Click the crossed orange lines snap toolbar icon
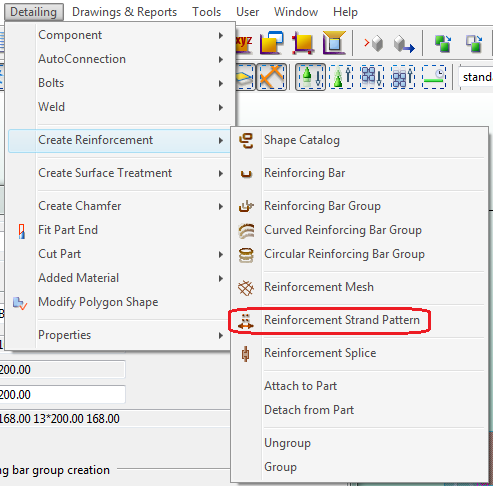Screen dimensions: 493x486 [271, 77]
